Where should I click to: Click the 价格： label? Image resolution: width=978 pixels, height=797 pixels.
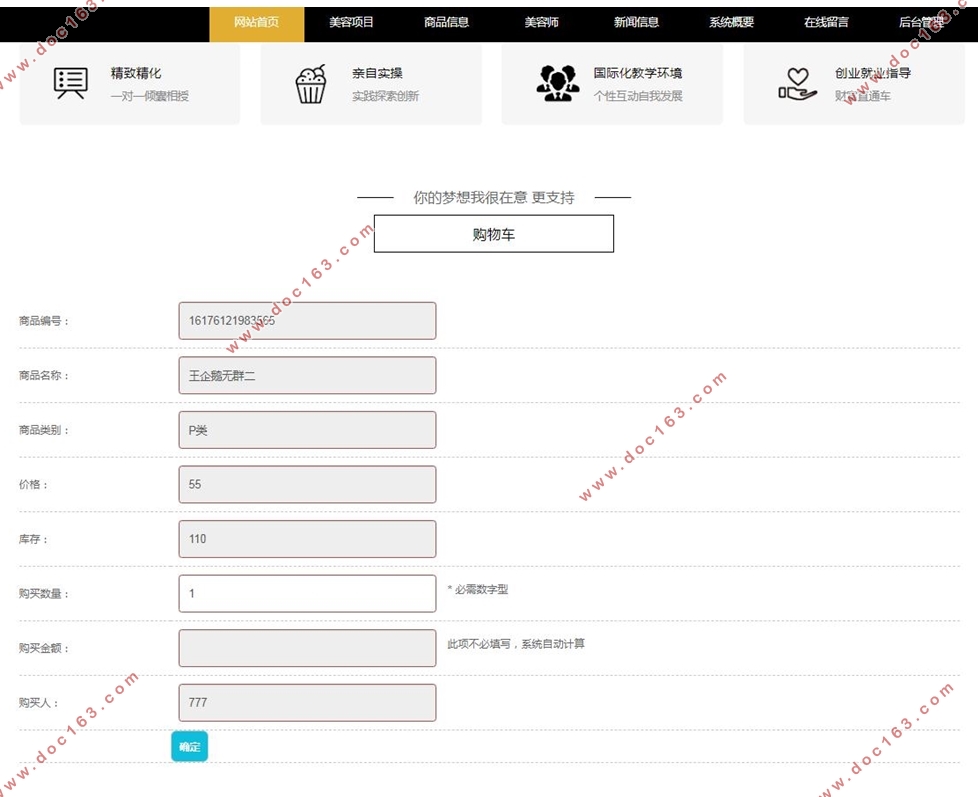(33, 485)
